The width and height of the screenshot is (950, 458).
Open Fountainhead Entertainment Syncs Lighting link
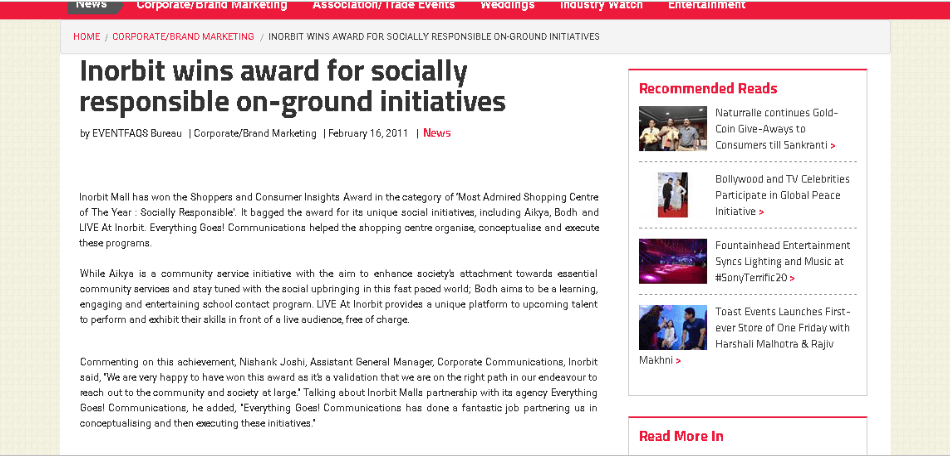782,262
